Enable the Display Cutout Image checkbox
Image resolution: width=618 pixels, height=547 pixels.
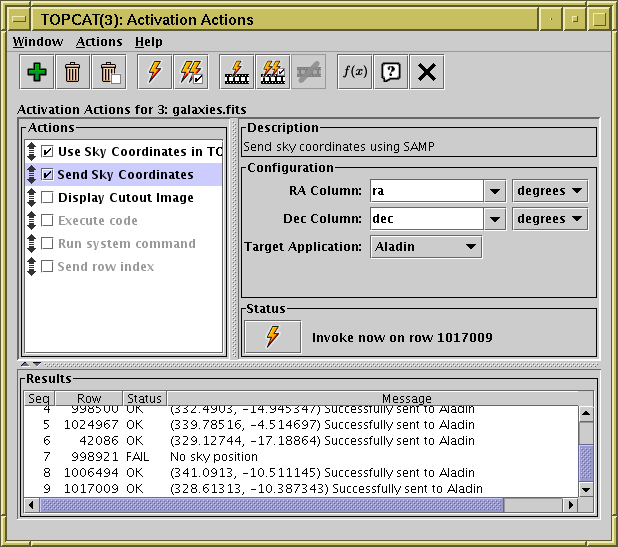[x=47, y=198]
